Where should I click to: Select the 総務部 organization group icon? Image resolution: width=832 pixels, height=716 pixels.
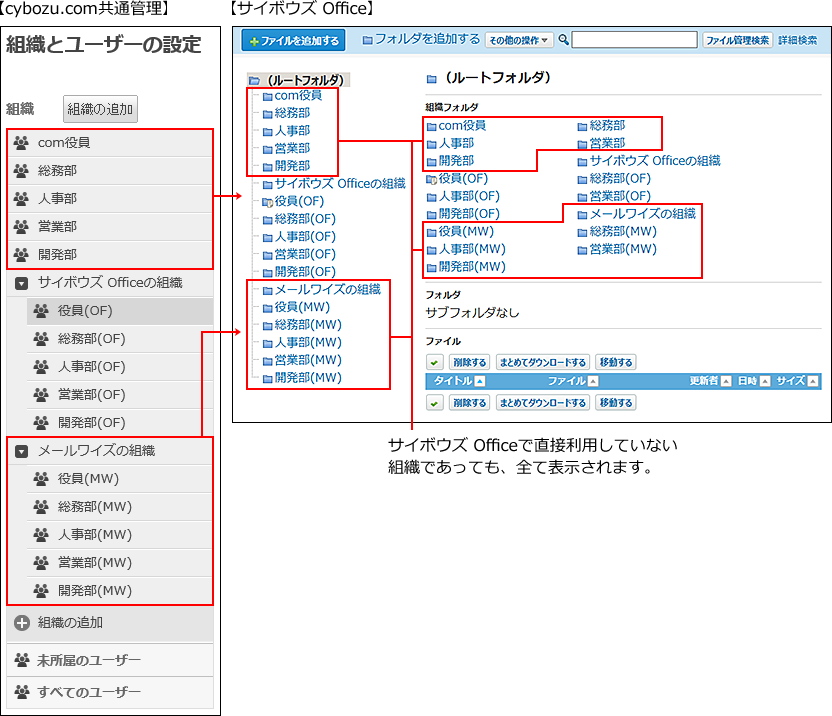pyautogui.click(x=21, y=171)
